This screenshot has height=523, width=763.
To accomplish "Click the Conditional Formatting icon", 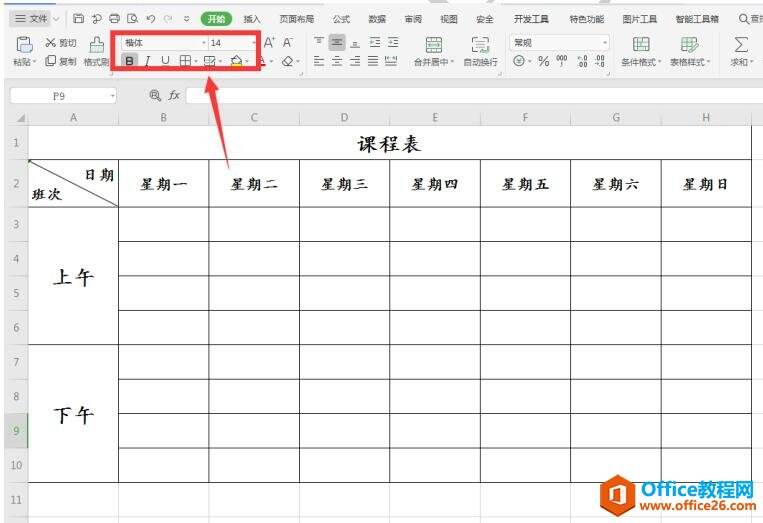I will 641,44.
